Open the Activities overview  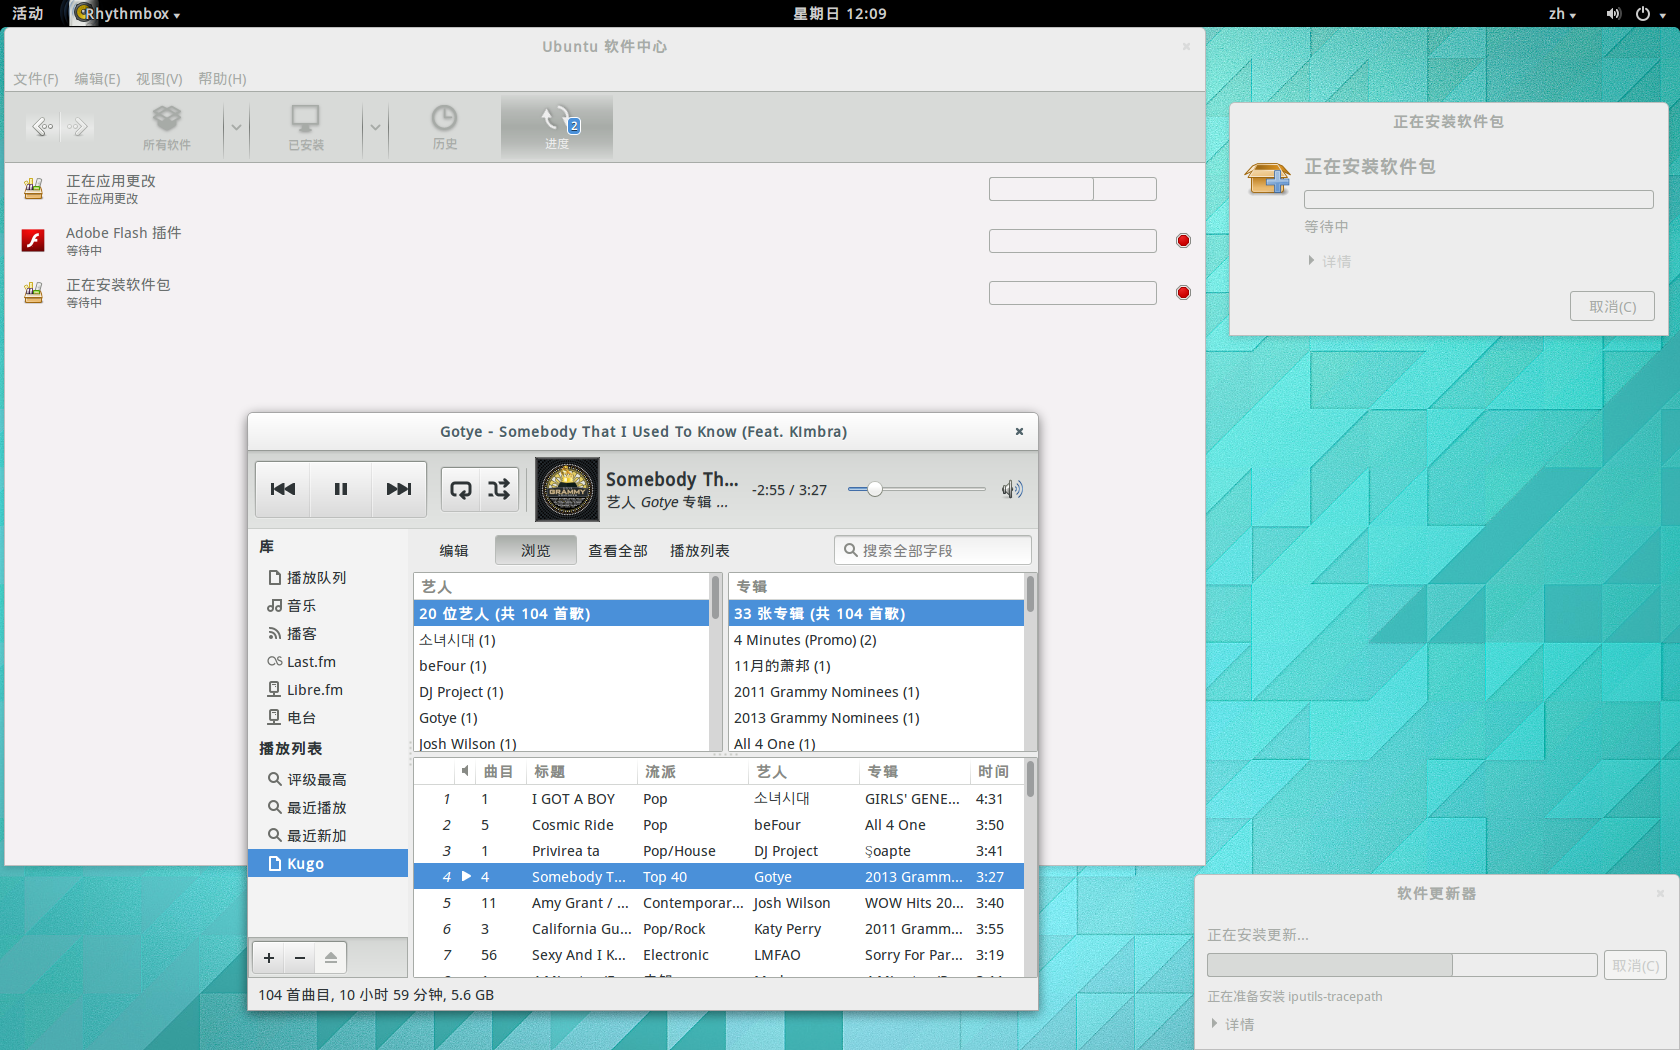click(x=28, y=13)
